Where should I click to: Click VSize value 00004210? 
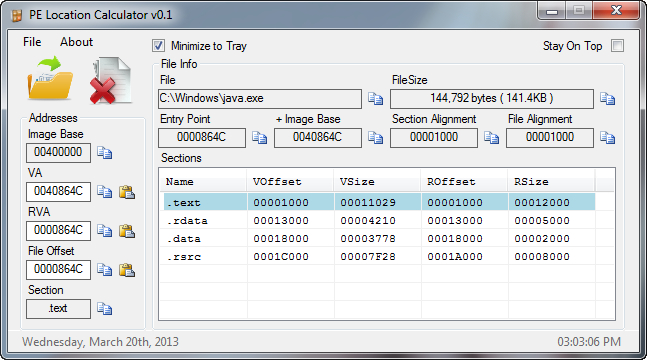[368, 221]
